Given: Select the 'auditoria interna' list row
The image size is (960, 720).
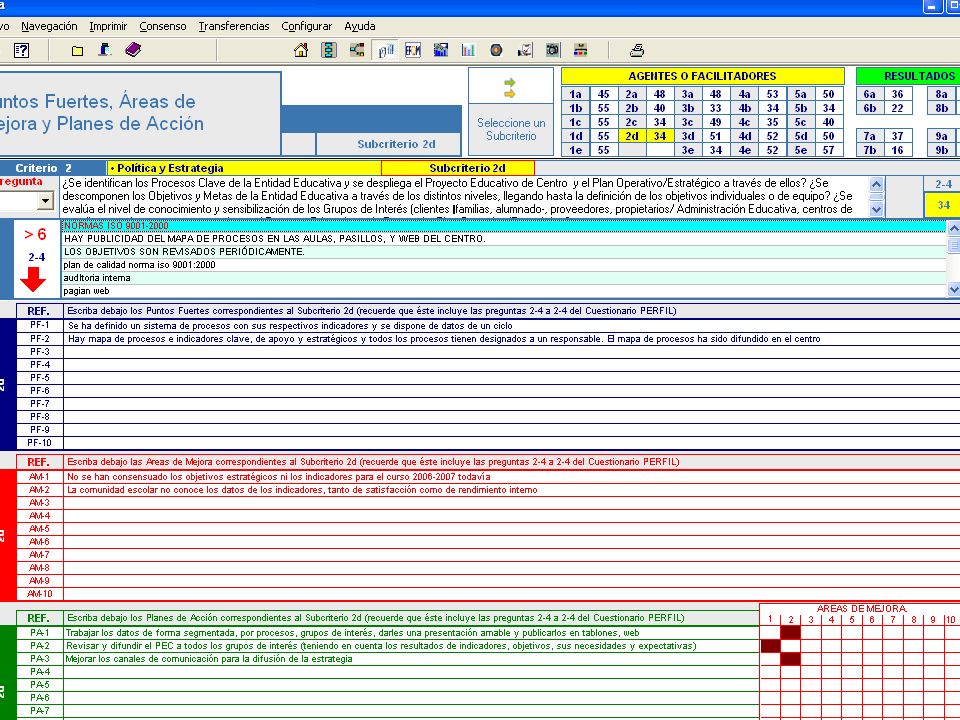Looking at the screenshot, I should (x=504, y=278).
